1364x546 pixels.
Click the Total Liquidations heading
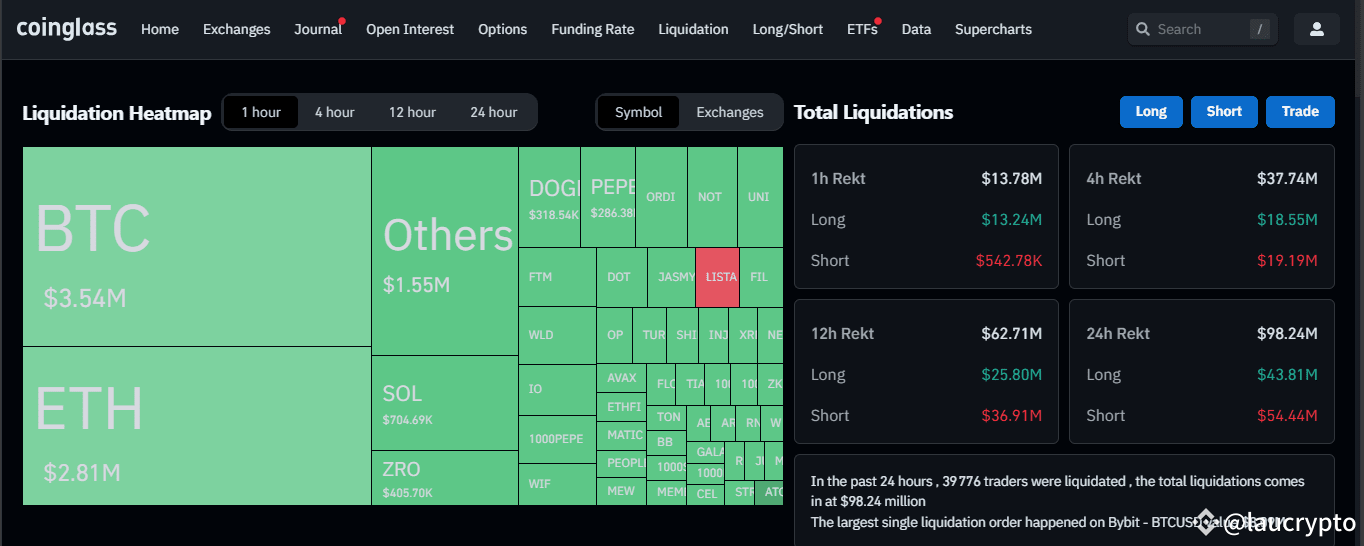click(874, 112)
